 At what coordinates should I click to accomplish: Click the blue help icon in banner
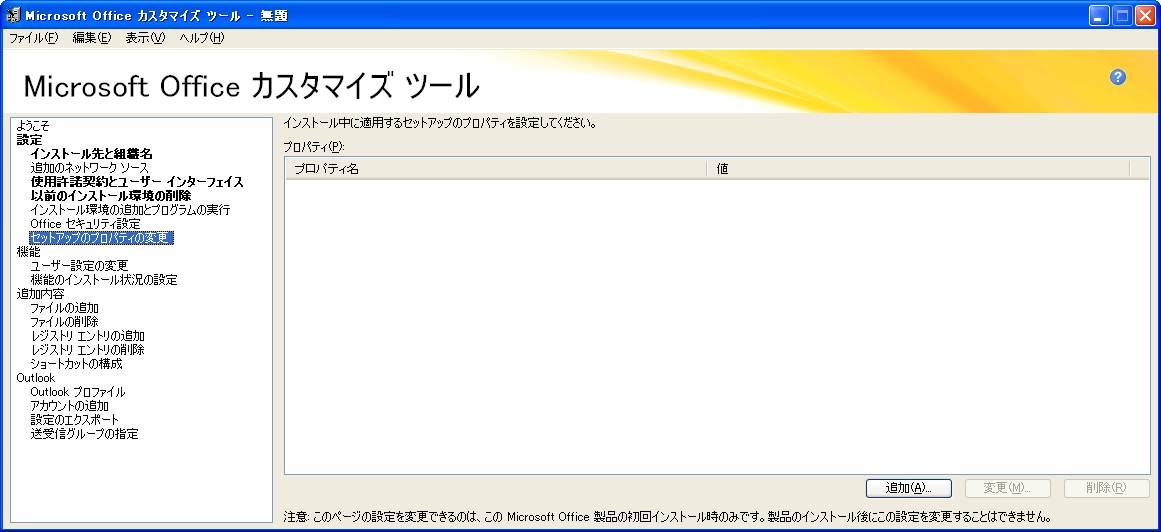1118,77
